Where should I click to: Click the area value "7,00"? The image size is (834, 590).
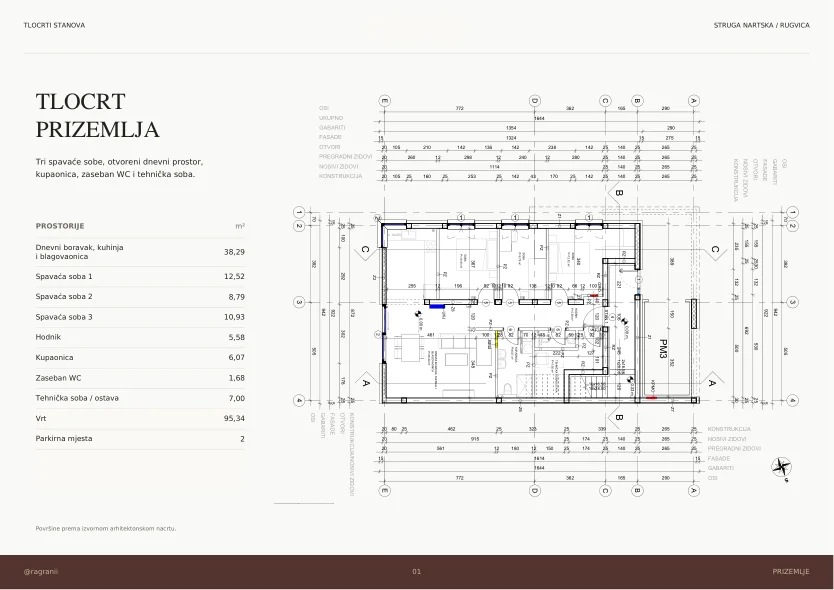point(237,398)
